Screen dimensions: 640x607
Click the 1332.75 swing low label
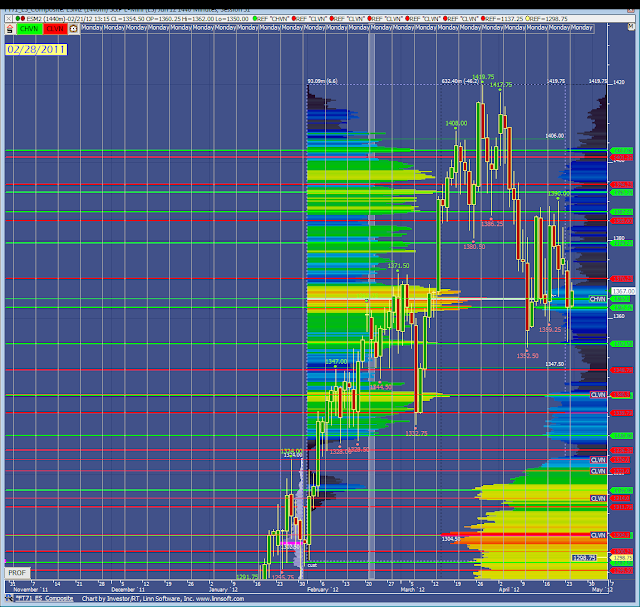(416, 433)
